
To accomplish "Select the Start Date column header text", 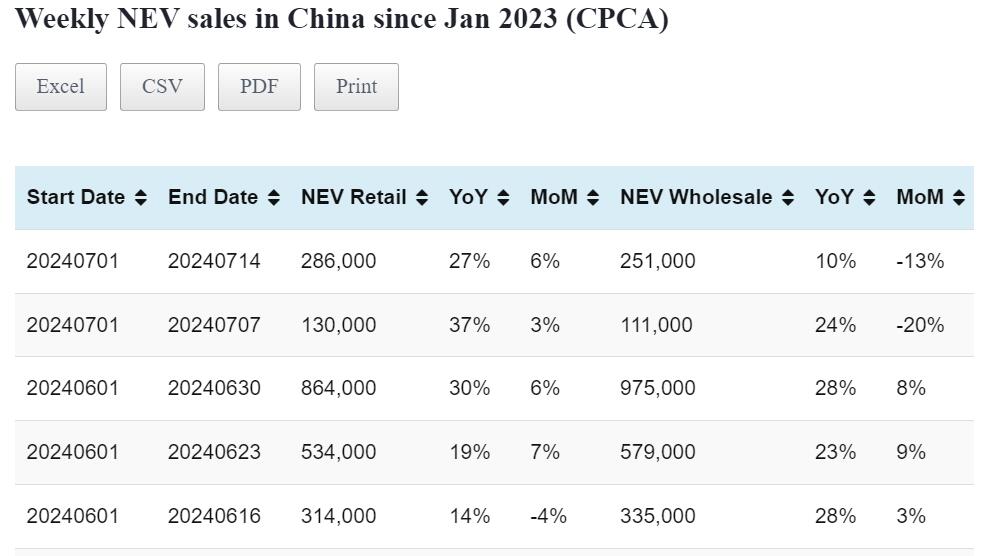I will pyautogui.click(x=76, y=198).
